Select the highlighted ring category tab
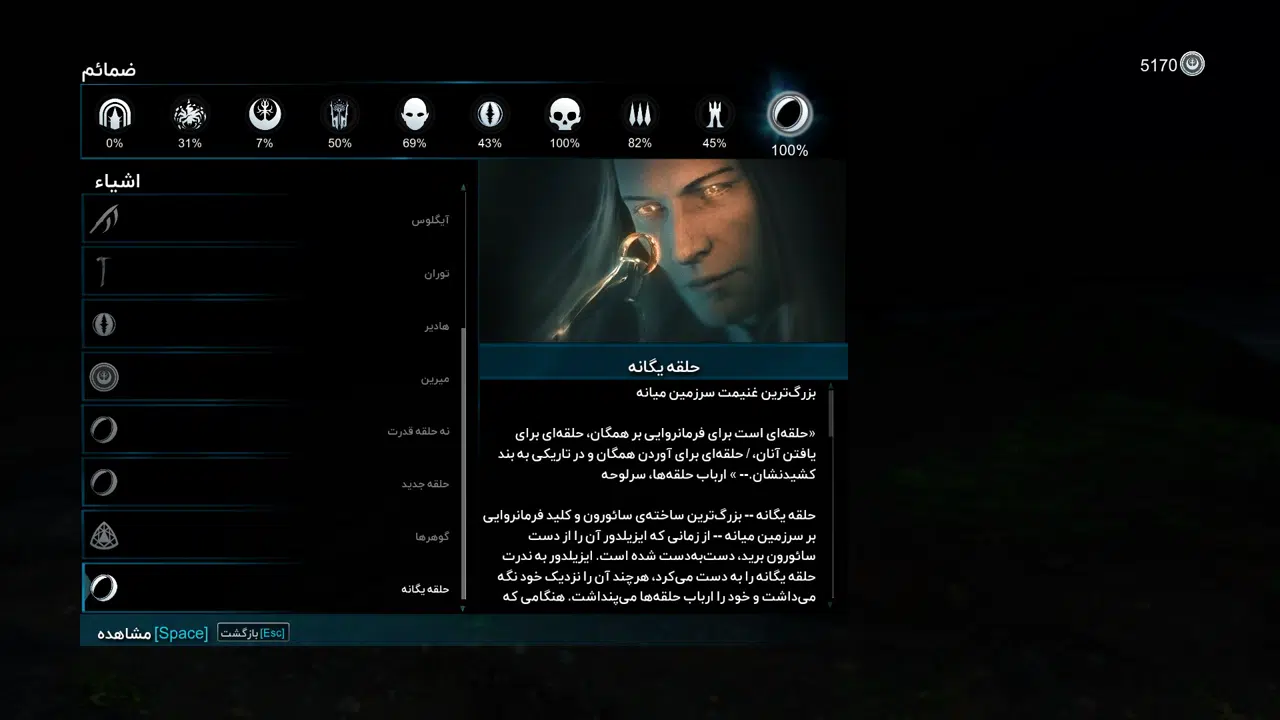Screen dimensions: 1280x720 pyautogui.click(x=790, y=114)
